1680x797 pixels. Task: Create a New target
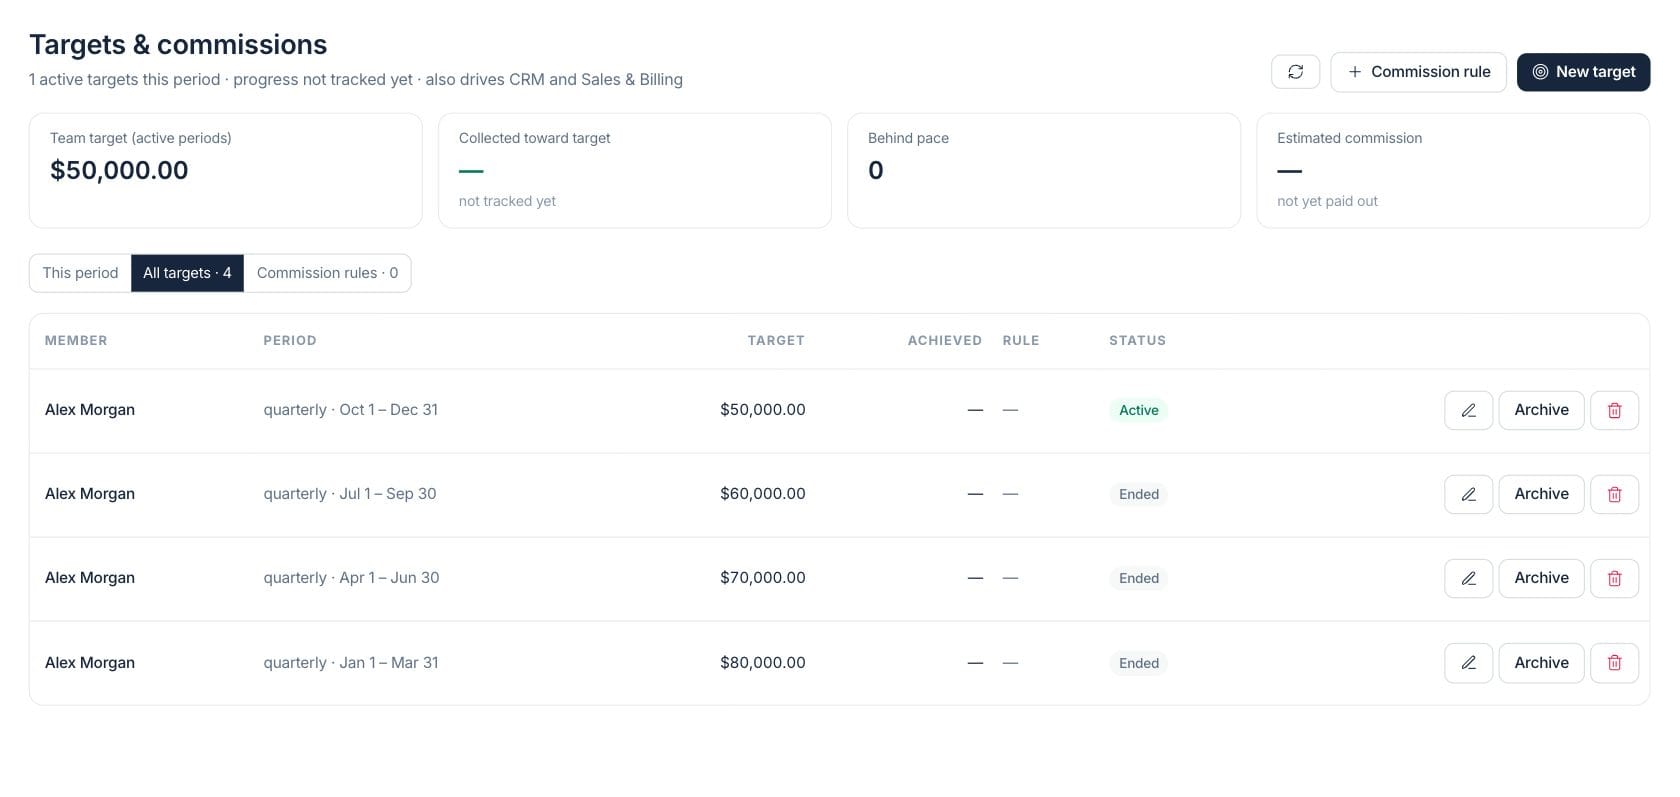[1583, 72]
